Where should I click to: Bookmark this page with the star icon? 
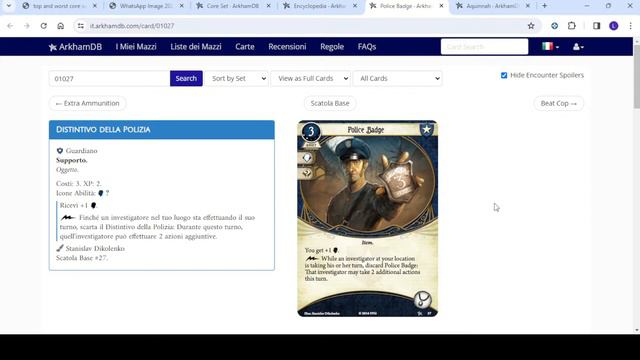click(x=531, y=26)
